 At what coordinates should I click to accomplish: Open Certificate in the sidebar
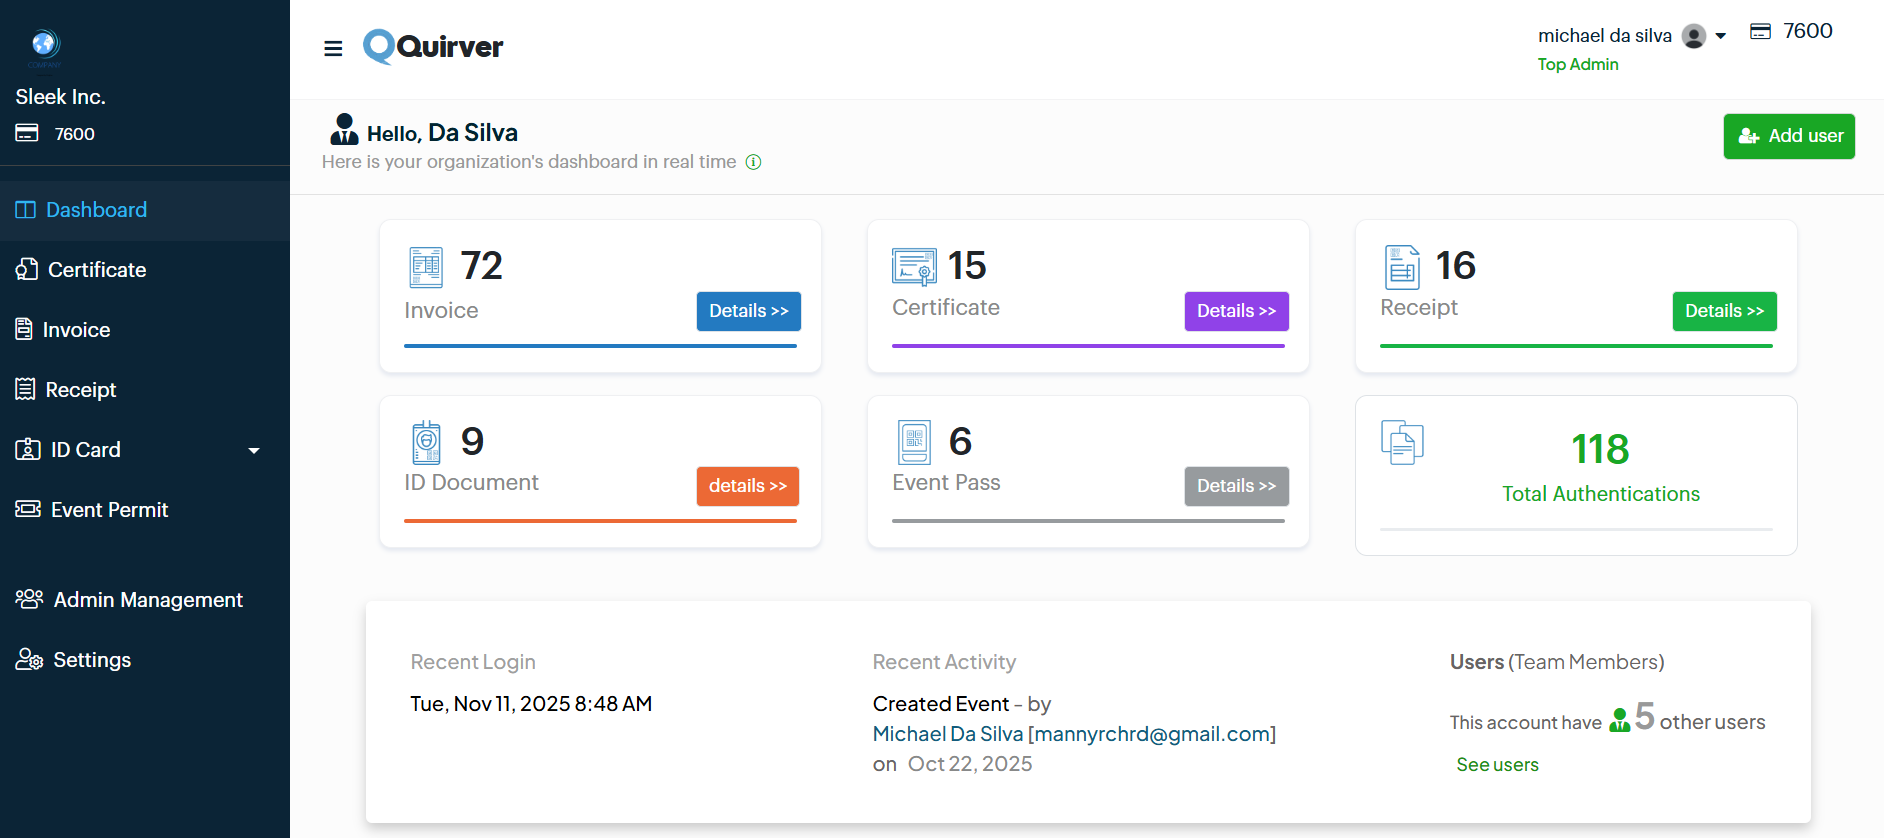(96, 270)
